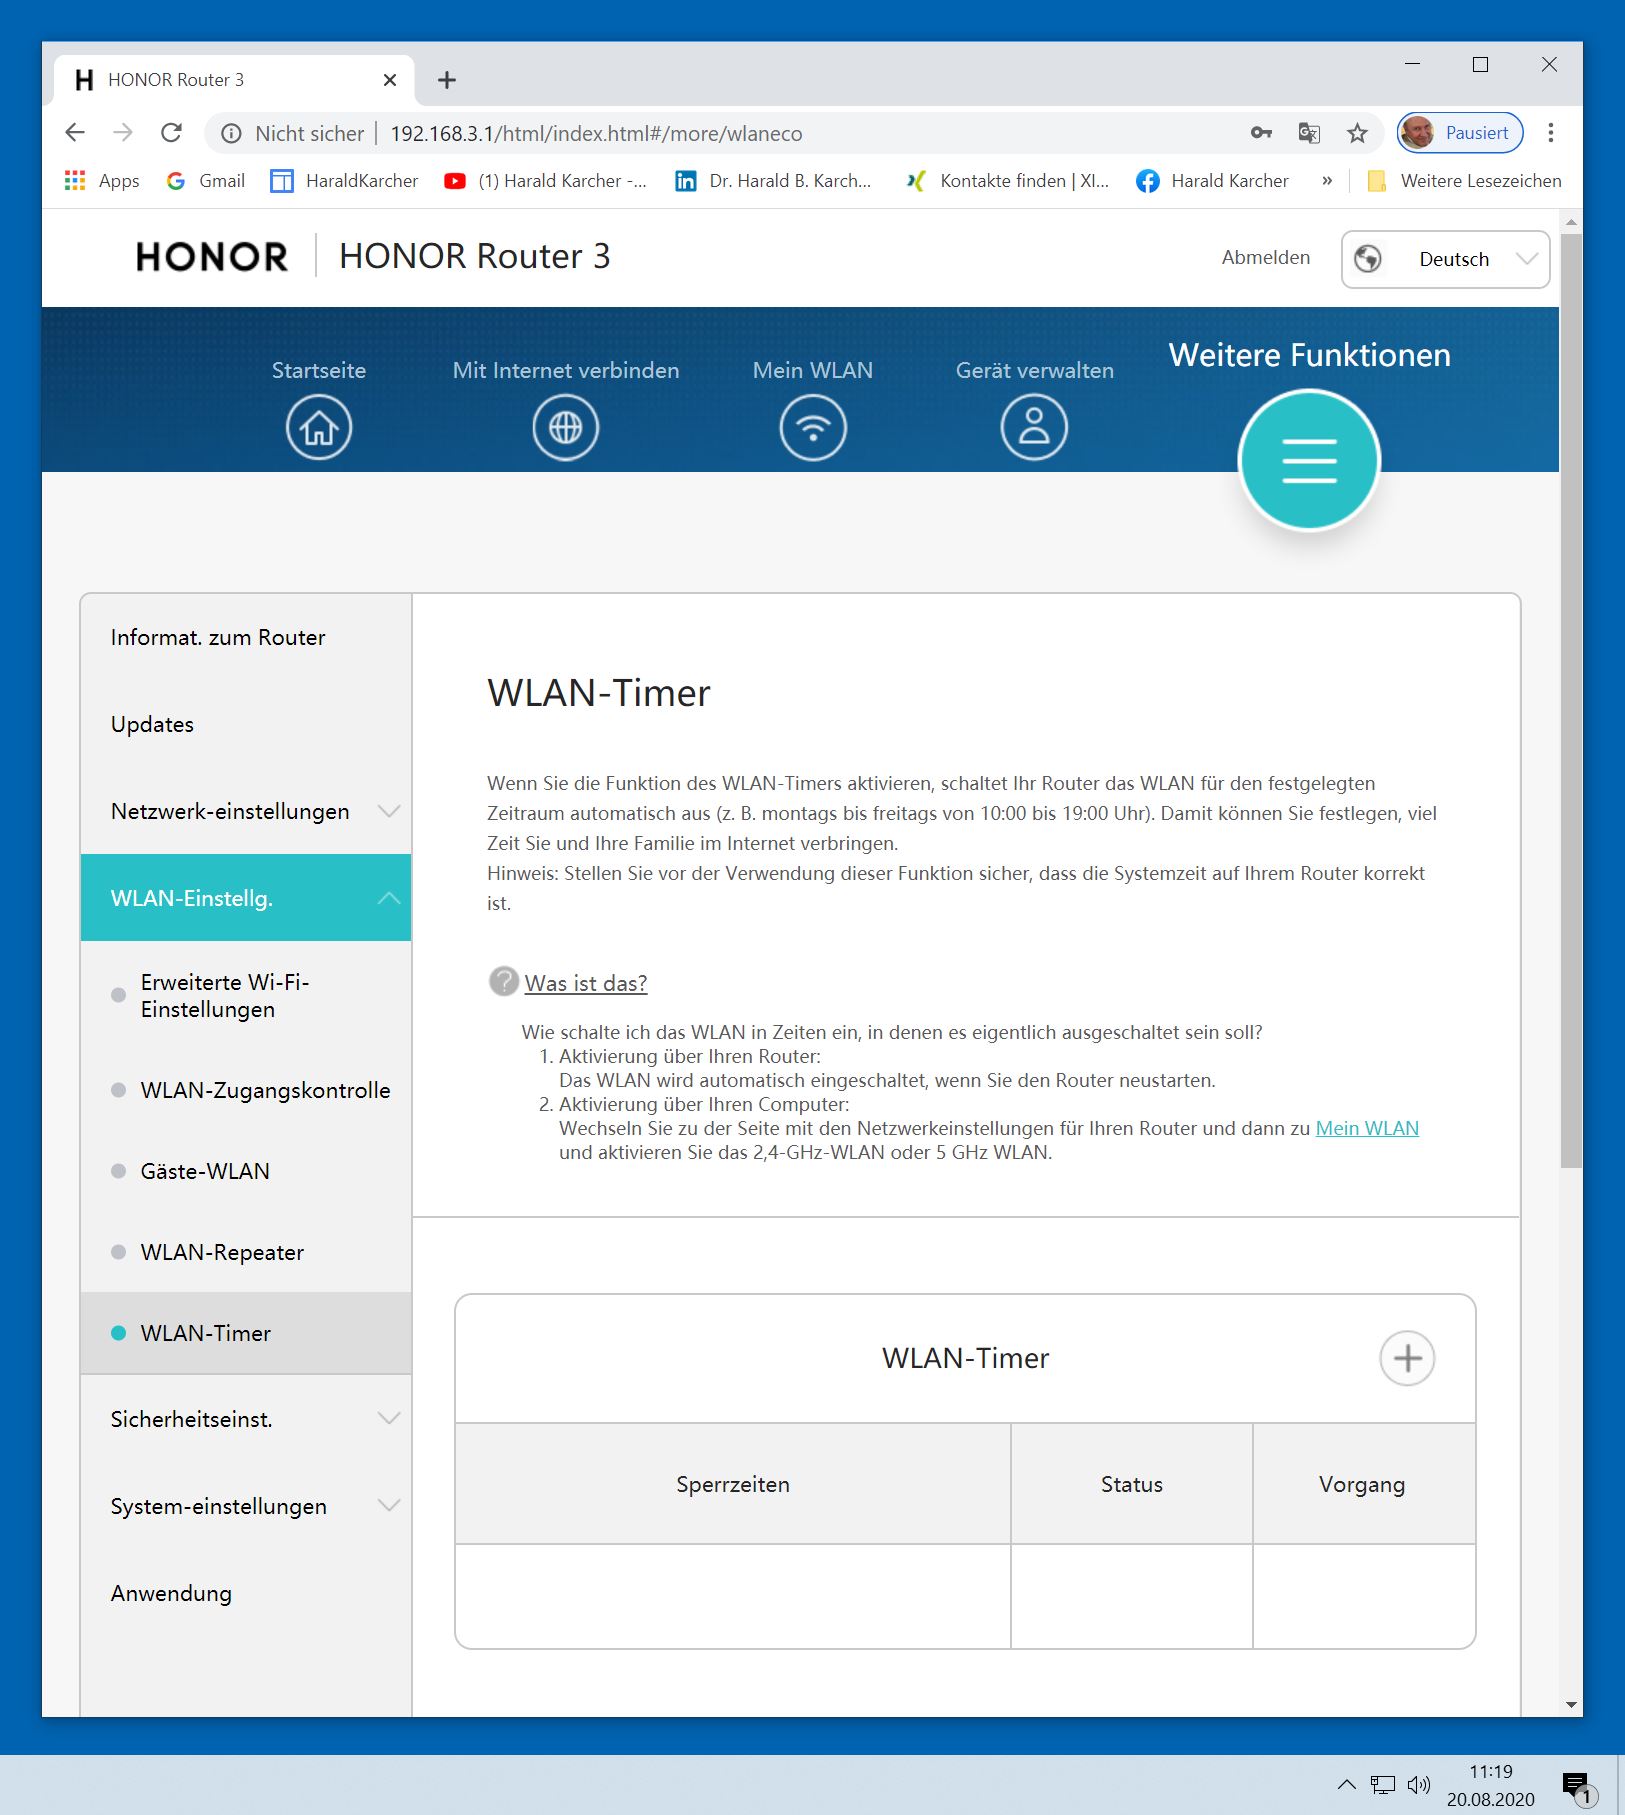Click the Status column header
1625x1815 pixels.
coord(1132,1484)
